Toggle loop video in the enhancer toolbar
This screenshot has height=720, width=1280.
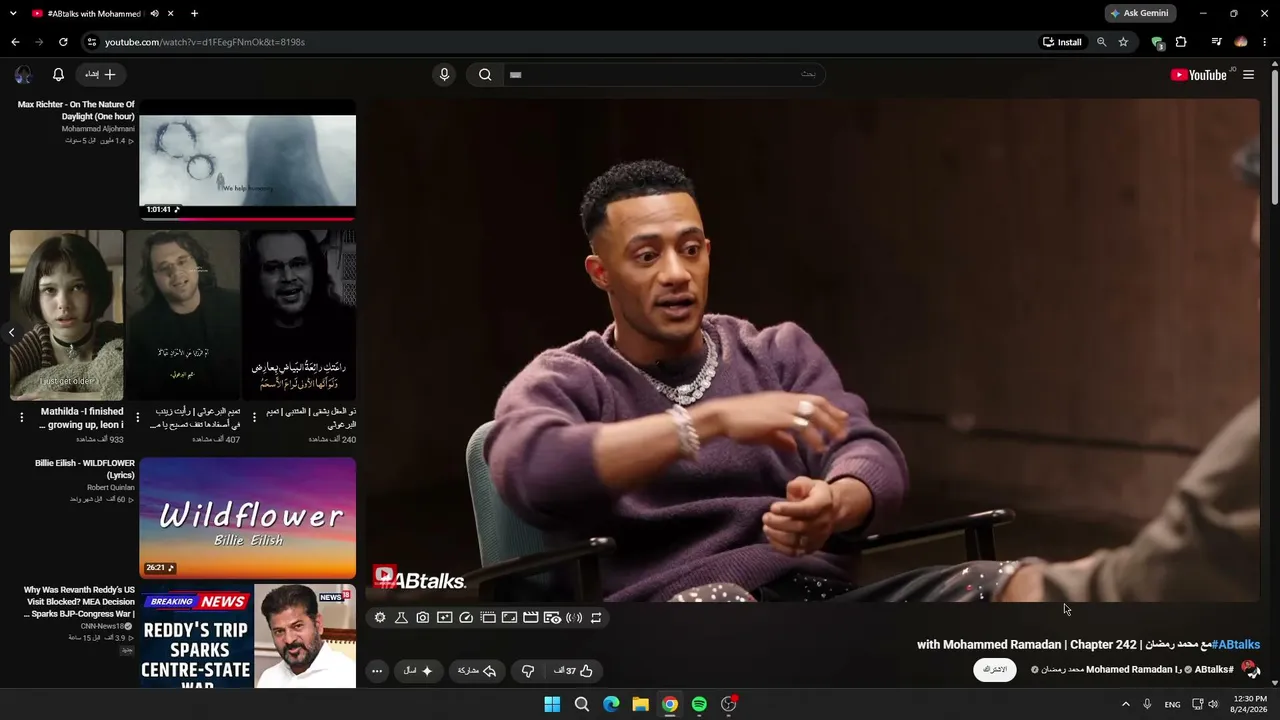pyautogui.click(x=596, y=618)
